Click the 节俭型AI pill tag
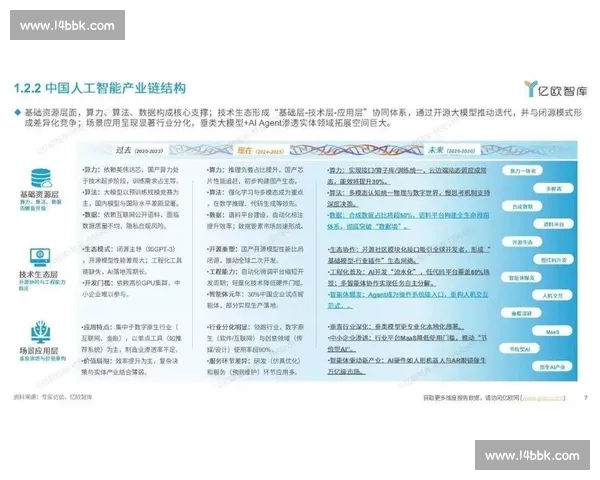 tap(520, 349)
